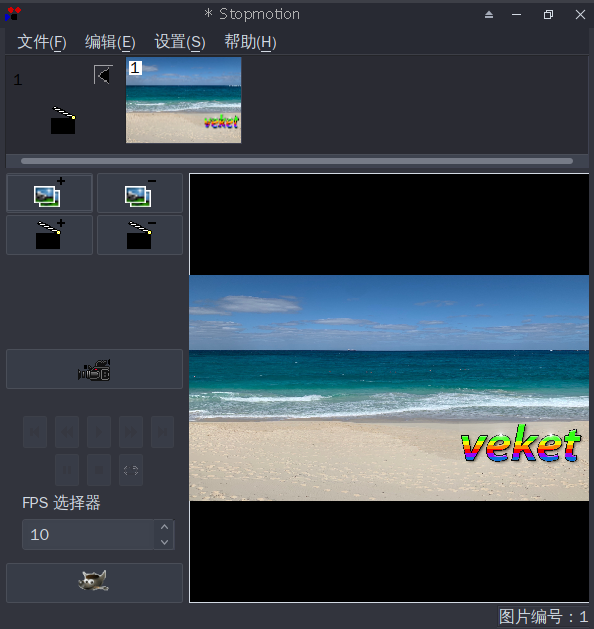Screen dimensions: 594x629
Task: Click the play animation button
Action: [x=99, y=432]
